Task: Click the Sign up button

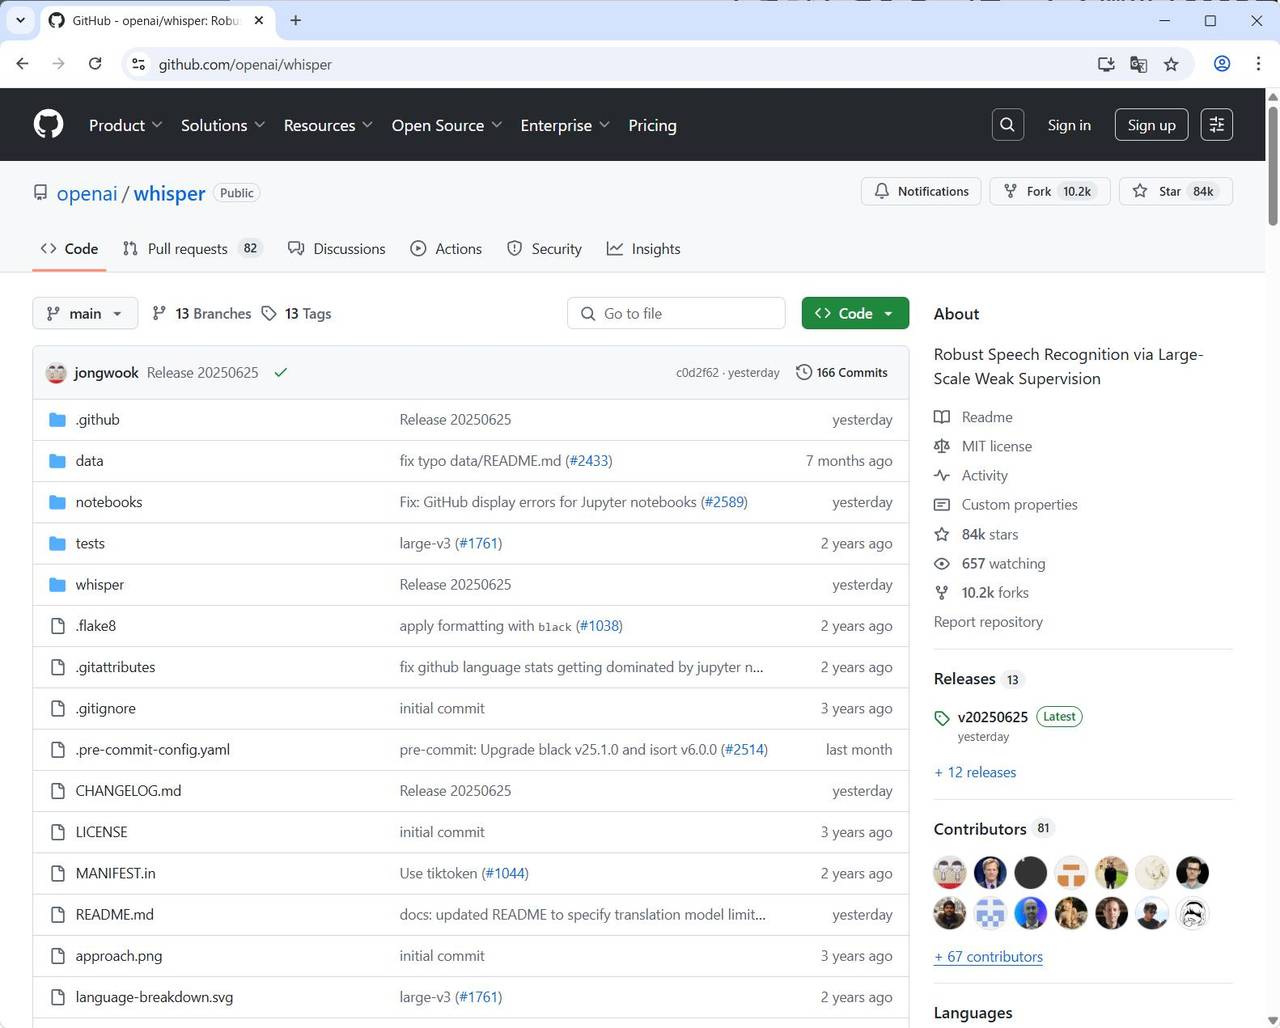Action: [1151, 125]
